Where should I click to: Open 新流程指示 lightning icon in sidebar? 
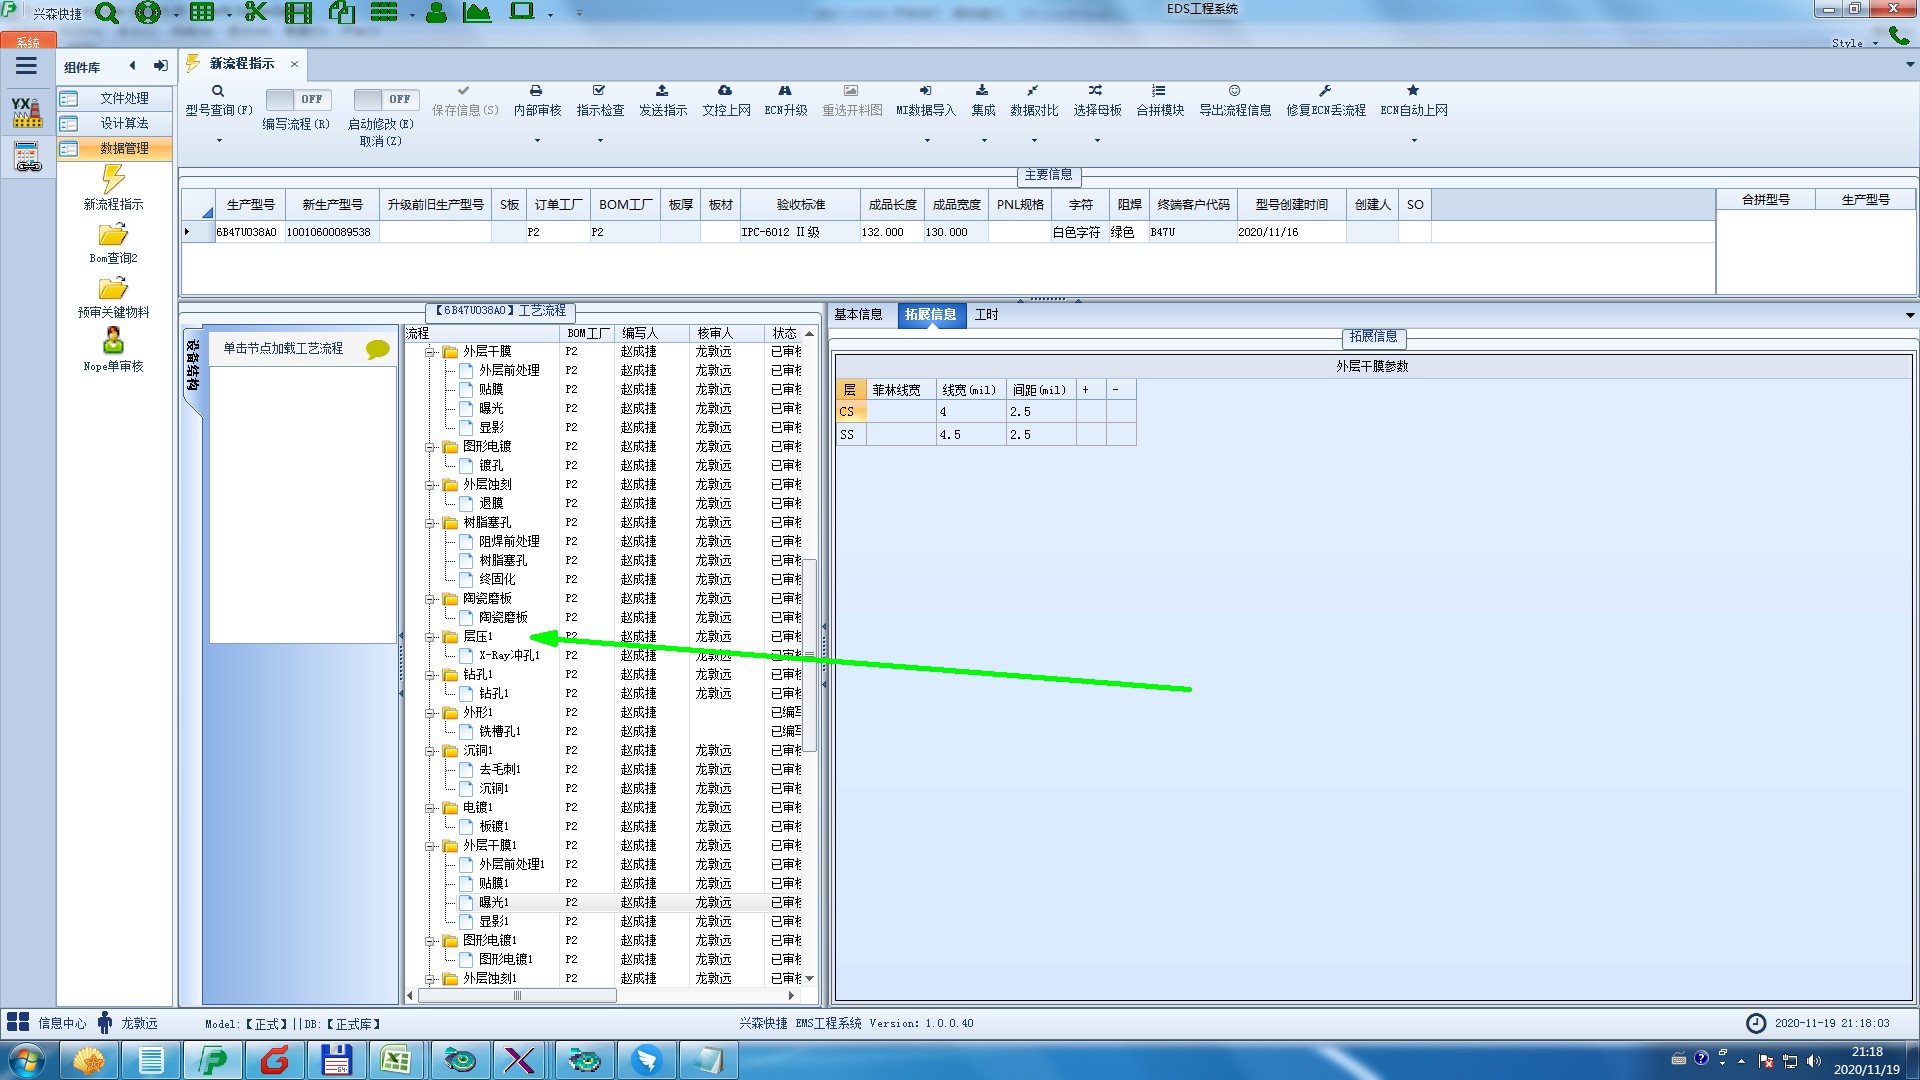coord(113,181)
